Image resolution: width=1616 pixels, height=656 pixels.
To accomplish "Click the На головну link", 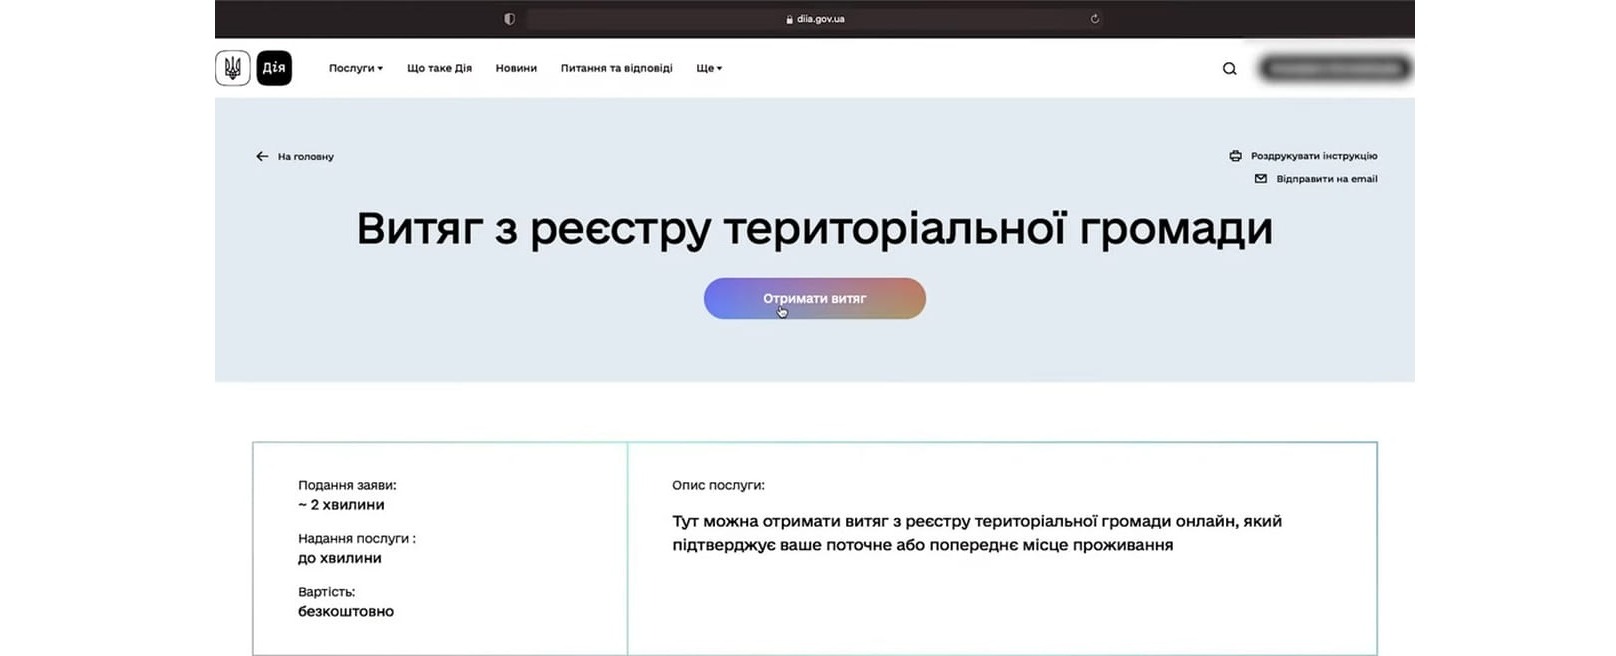I will click(x=305, y=157).
